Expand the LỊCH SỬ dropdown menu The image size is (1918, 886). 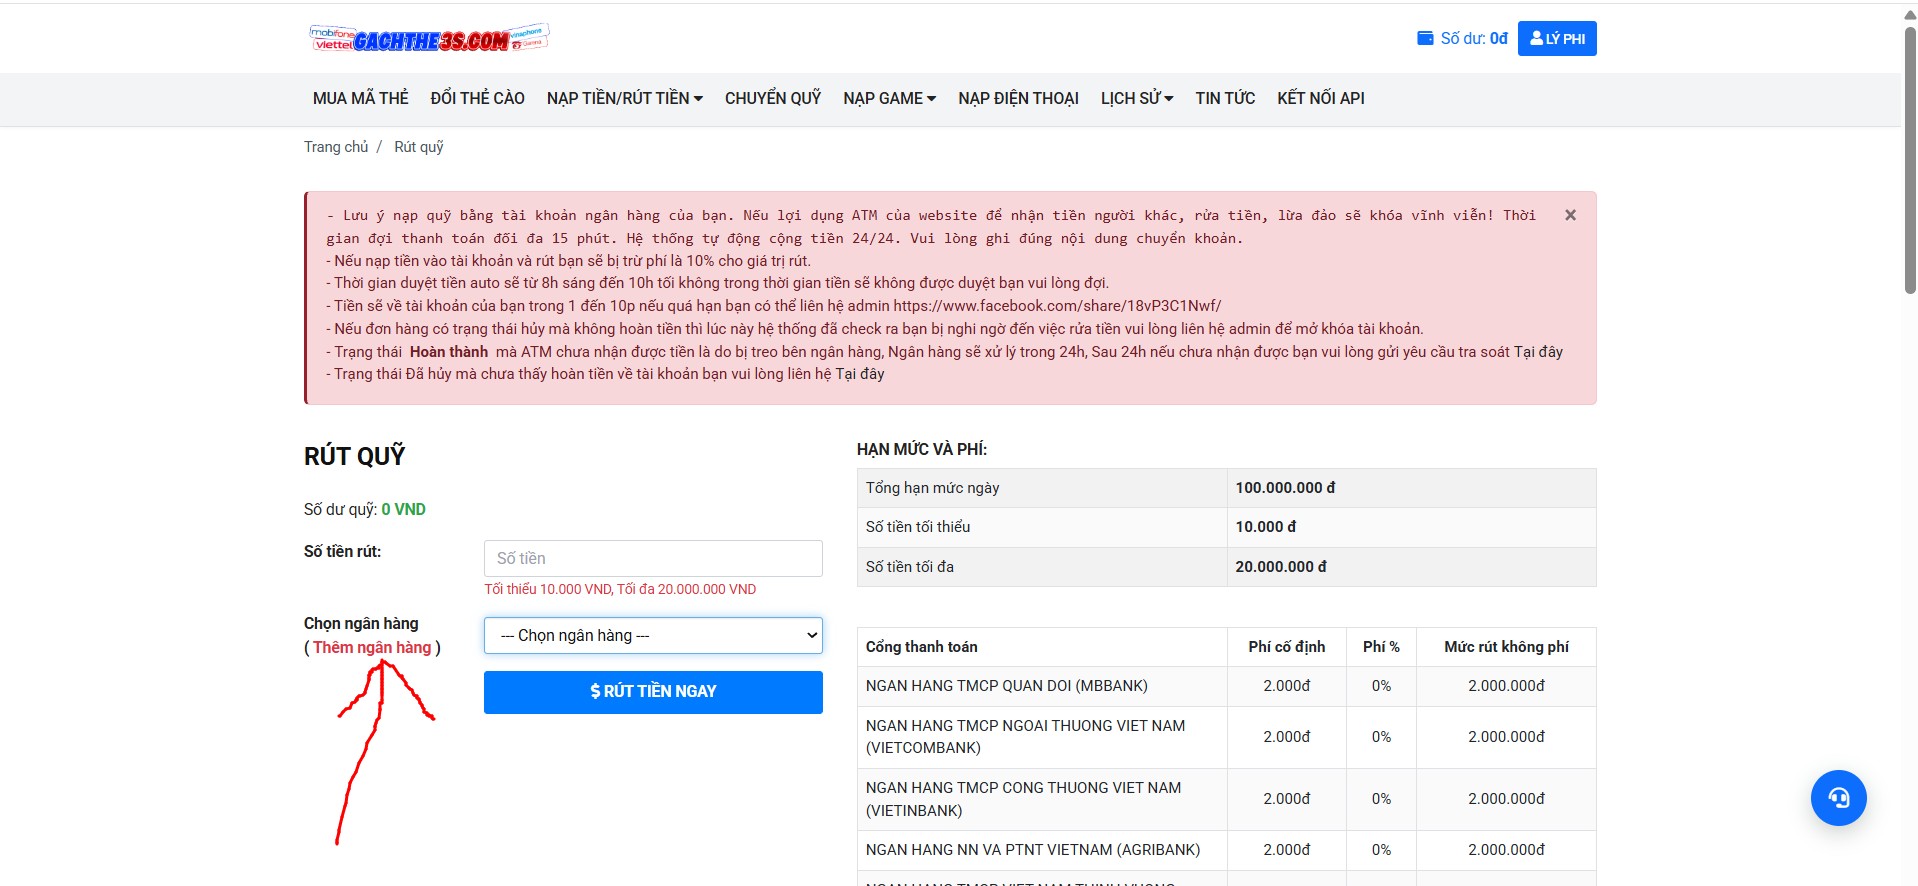click(1137, 98)
